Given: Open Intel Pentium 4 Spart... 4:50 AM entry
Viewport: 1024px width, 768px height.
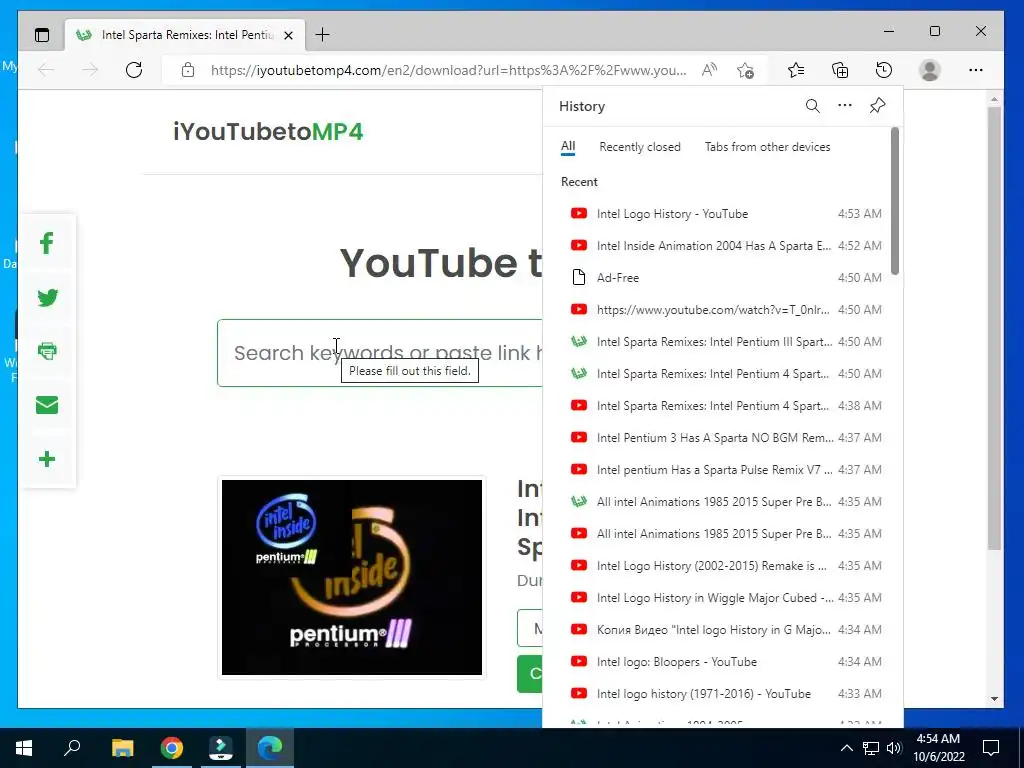Looking at the screenshot, I should tap(721, 374).
